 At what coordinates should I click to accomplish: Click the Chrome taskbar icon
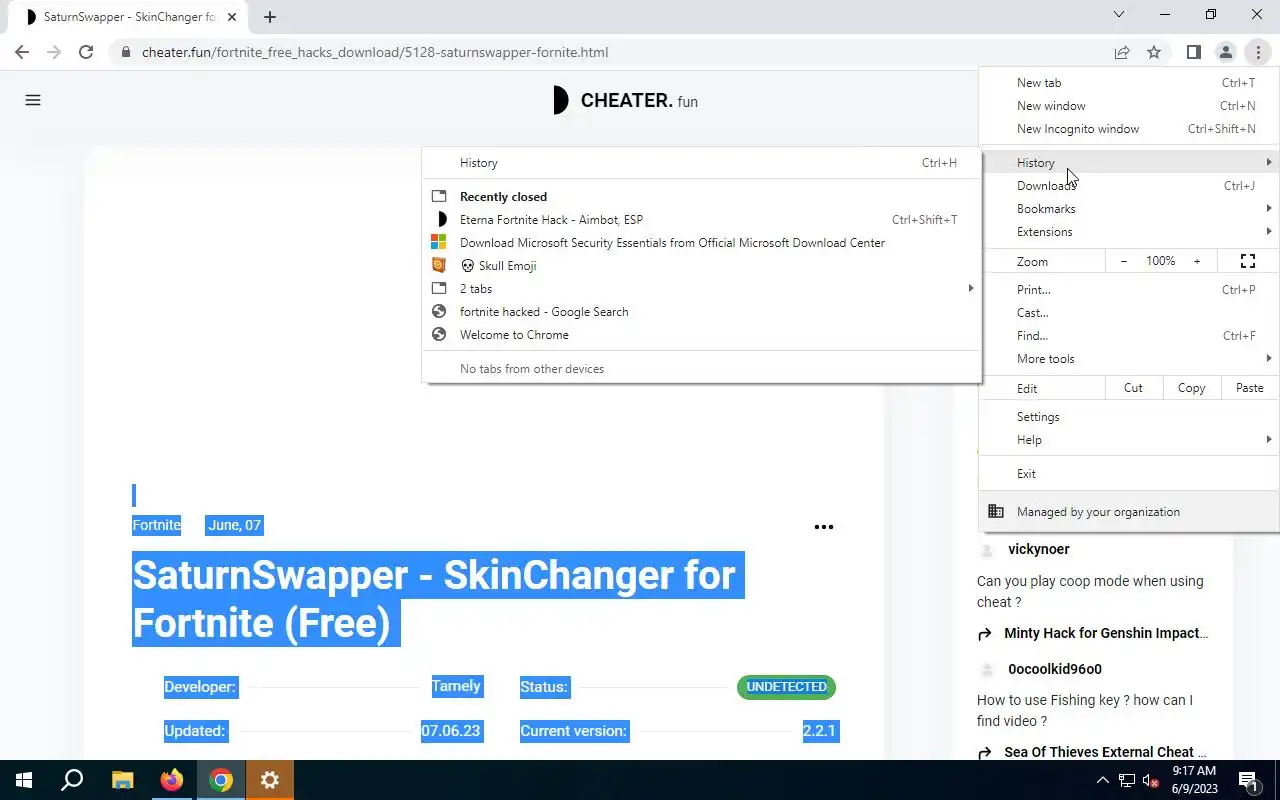coord(221,780)
